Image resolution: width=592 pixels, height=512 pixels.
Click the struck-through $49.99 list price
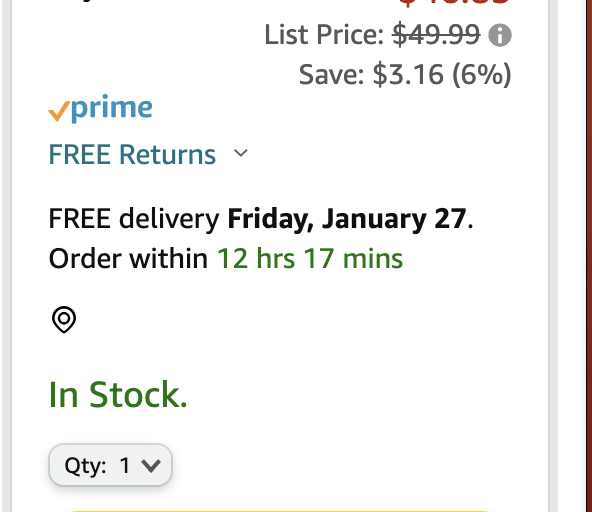pos(436,35)
